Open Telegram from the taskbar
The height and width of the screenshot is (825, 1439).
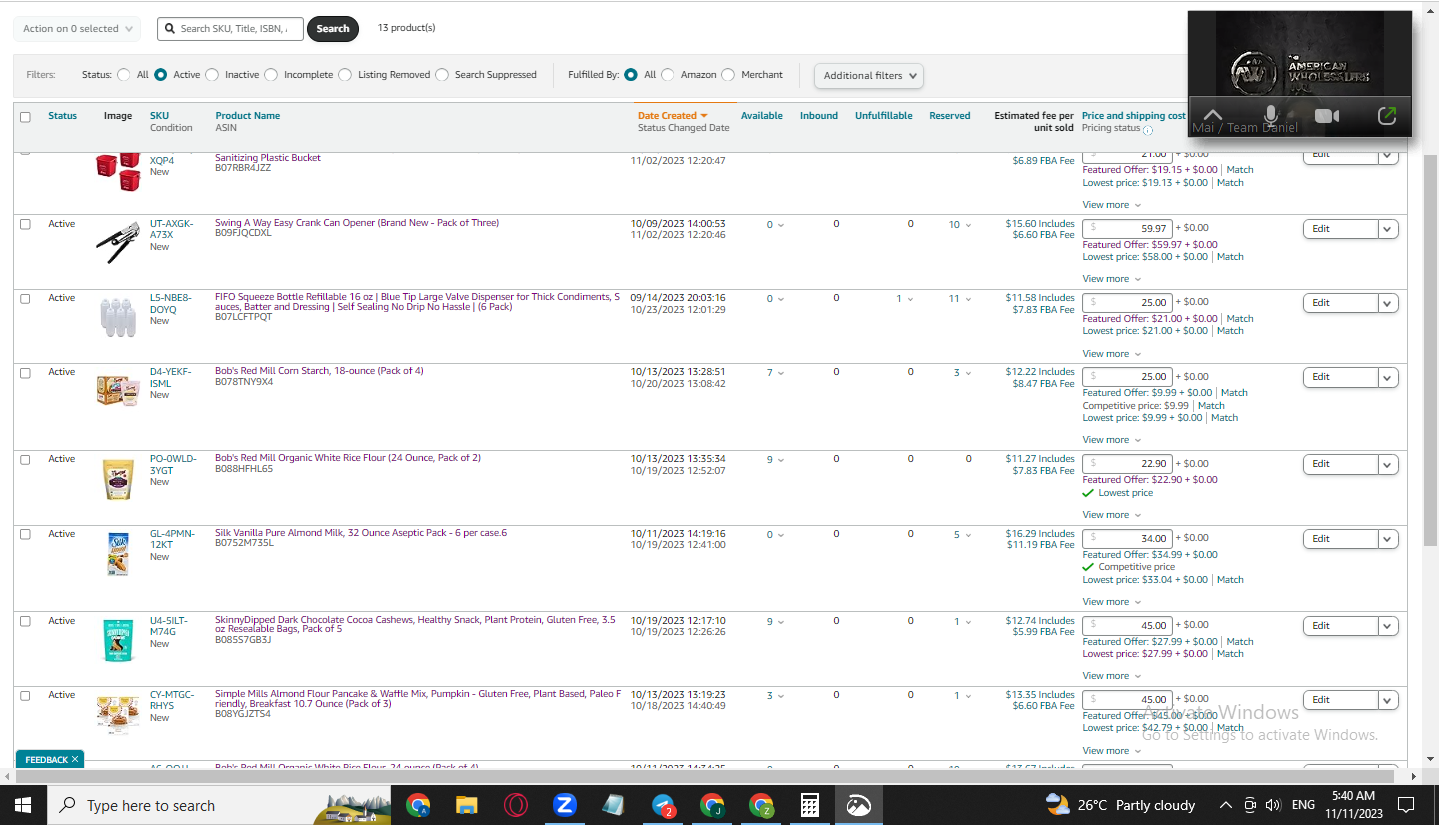coord(663,805)
